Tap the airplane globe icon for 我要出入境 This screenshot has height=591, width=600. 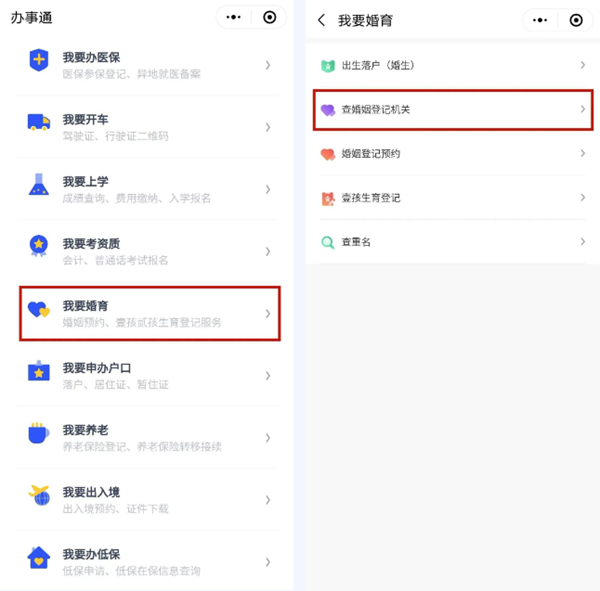point(39,495)
